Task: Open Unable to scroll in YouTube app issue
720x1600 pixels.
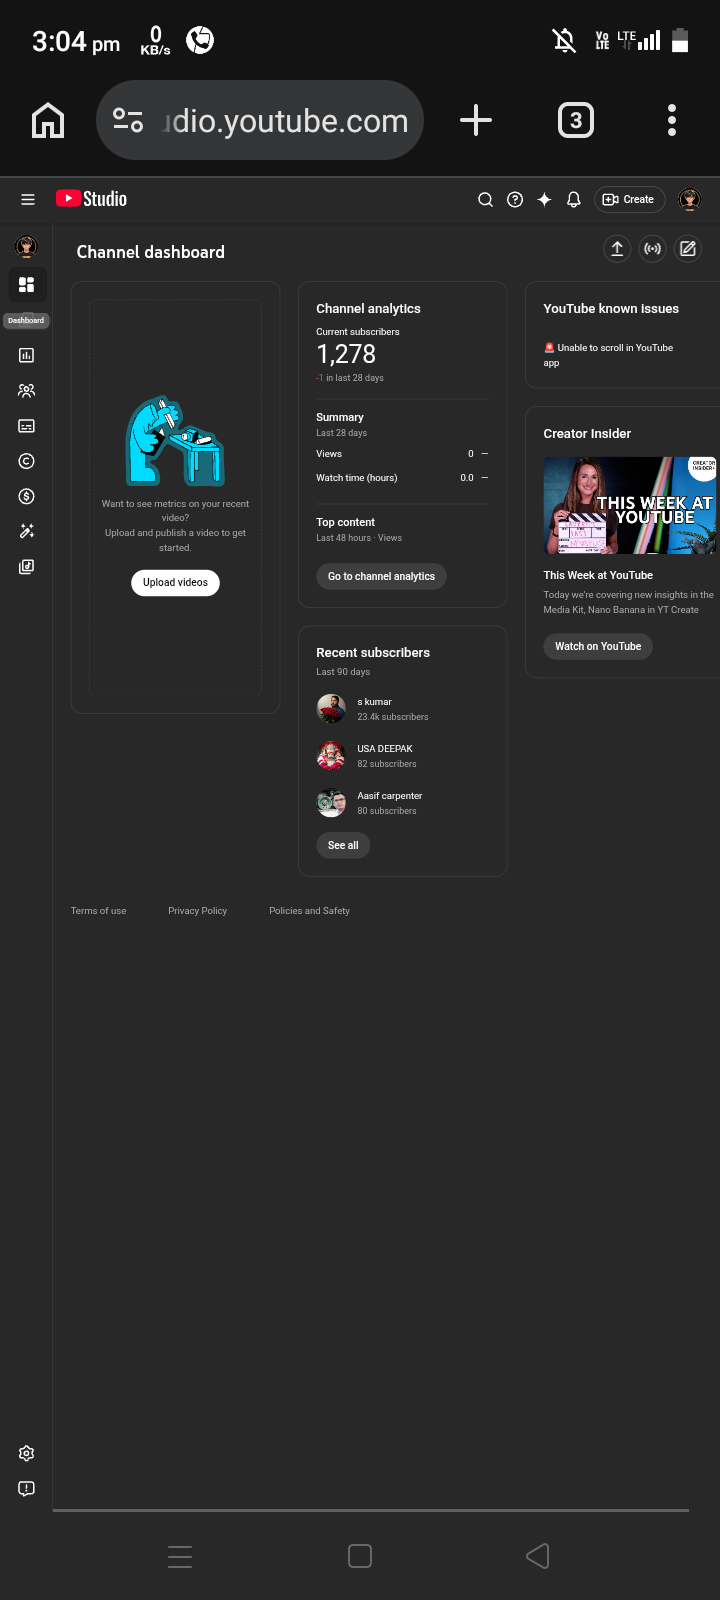Action: (x=608, y=355)
